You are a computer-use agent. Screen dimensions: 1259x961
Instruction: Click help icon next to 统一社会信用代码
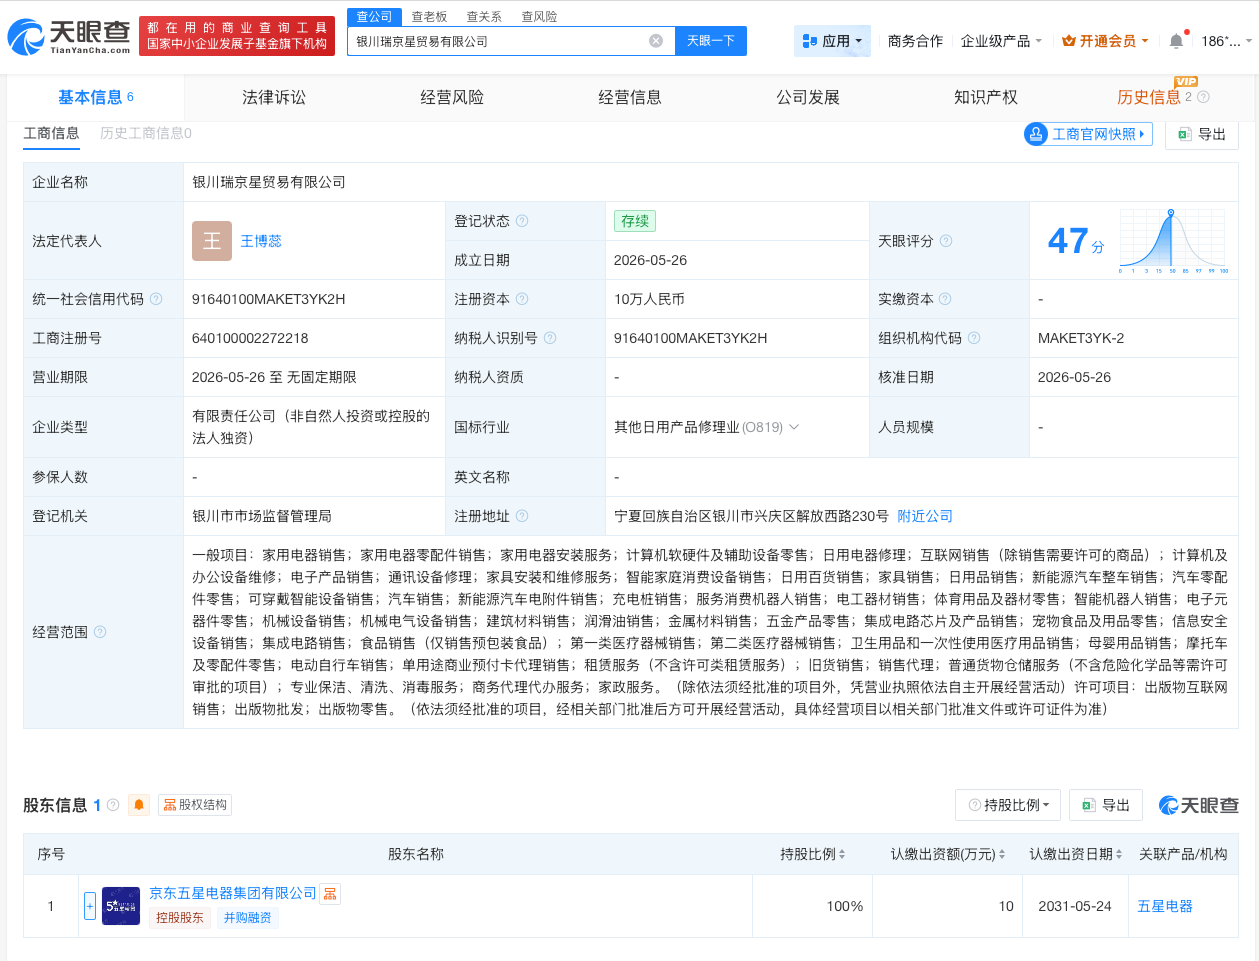[x=156, y=299]
